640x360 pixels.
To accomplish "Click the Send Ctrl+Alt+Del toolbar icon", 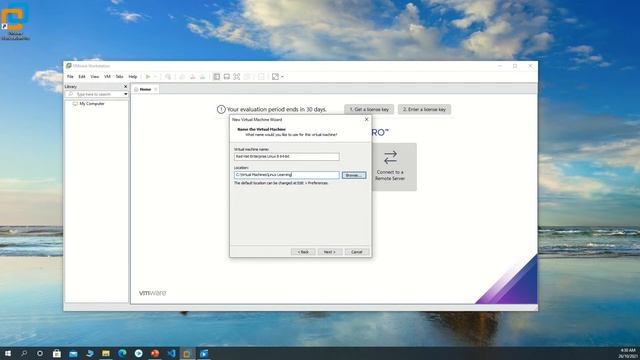I will pos(168,77).
